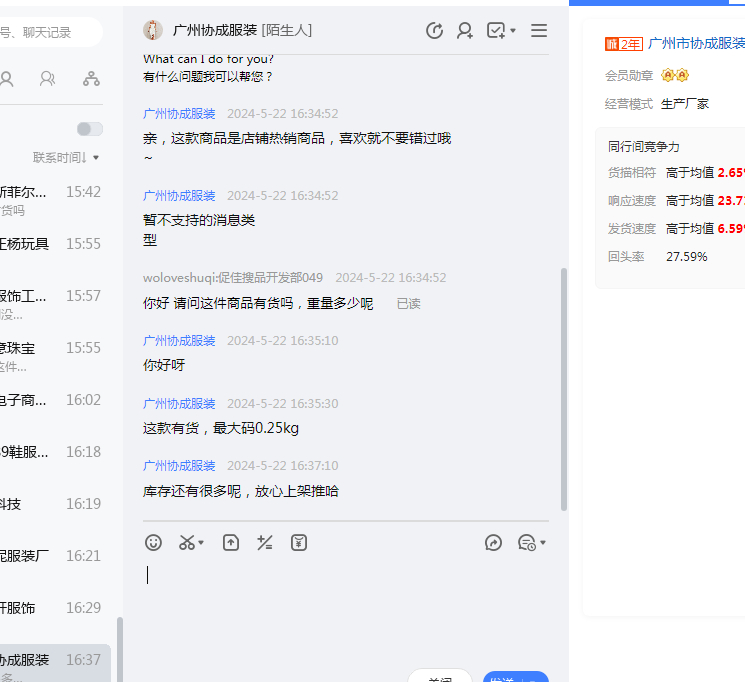Expand the task checkbox dropdown in header
This screenshot has width=745, height=682.
(513, 31)
